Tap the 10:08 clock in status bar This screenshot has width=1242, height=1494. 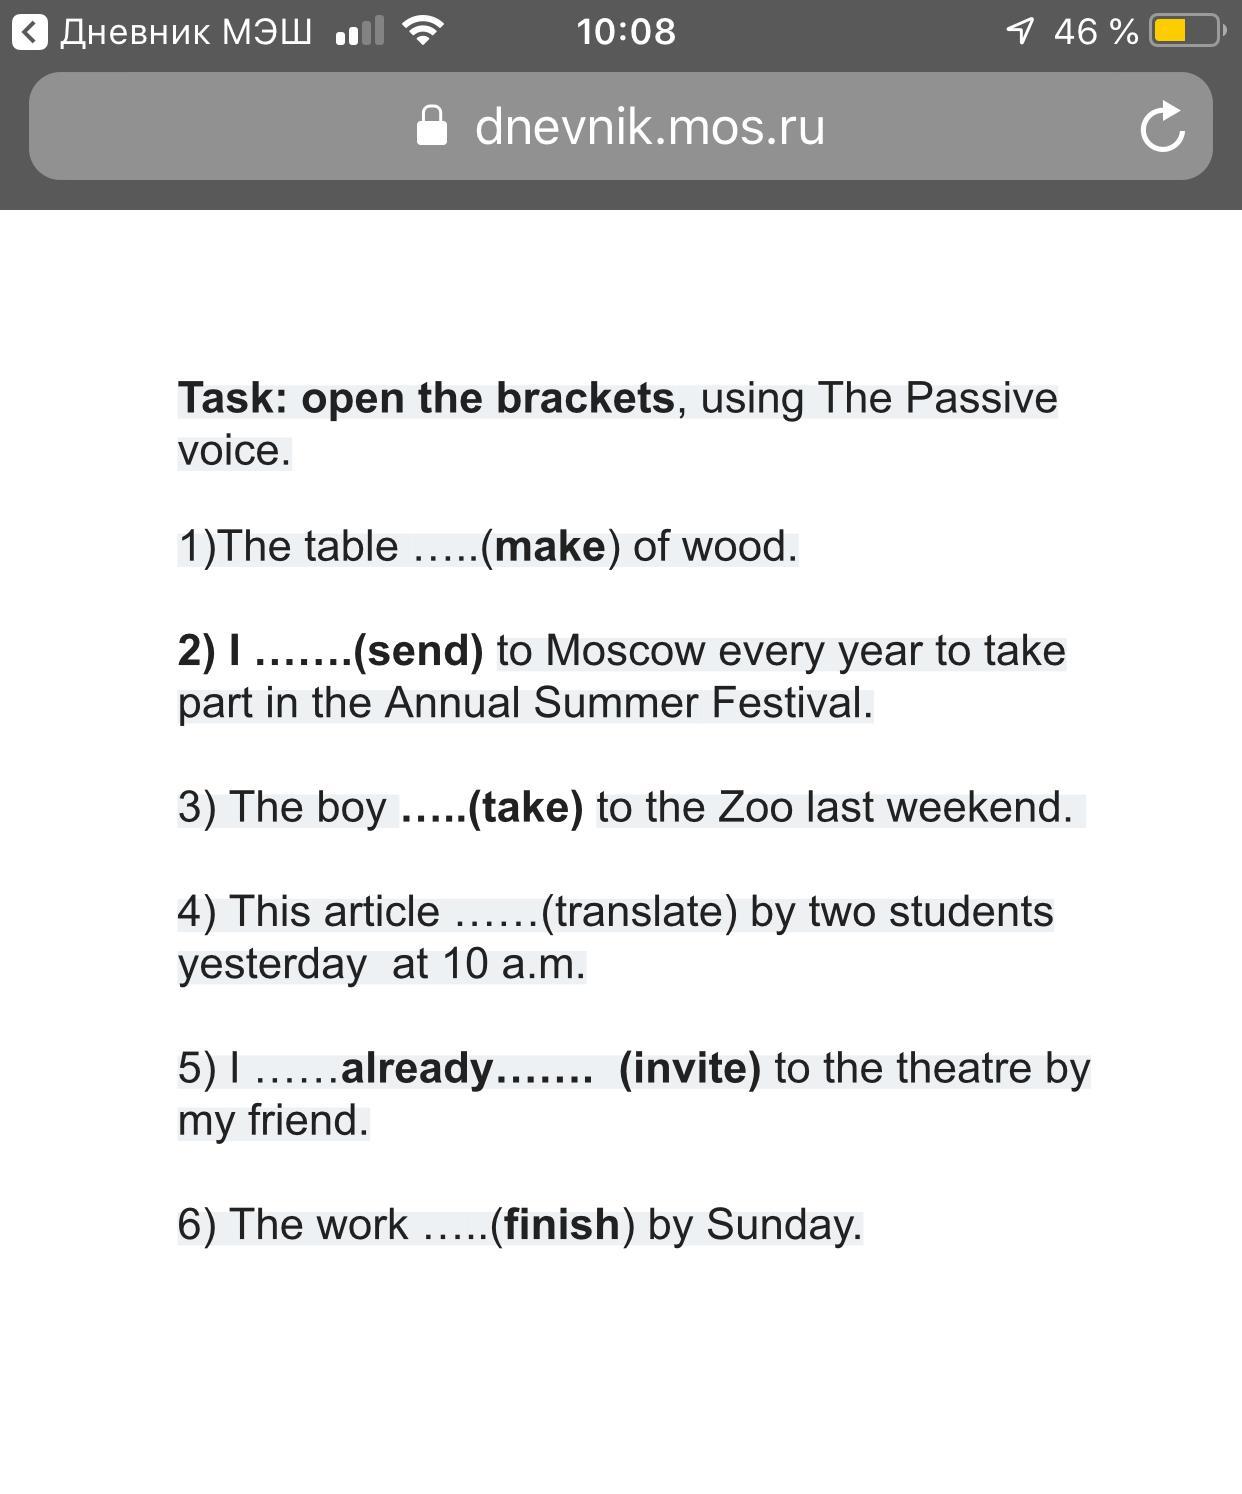tap(626, 31)
